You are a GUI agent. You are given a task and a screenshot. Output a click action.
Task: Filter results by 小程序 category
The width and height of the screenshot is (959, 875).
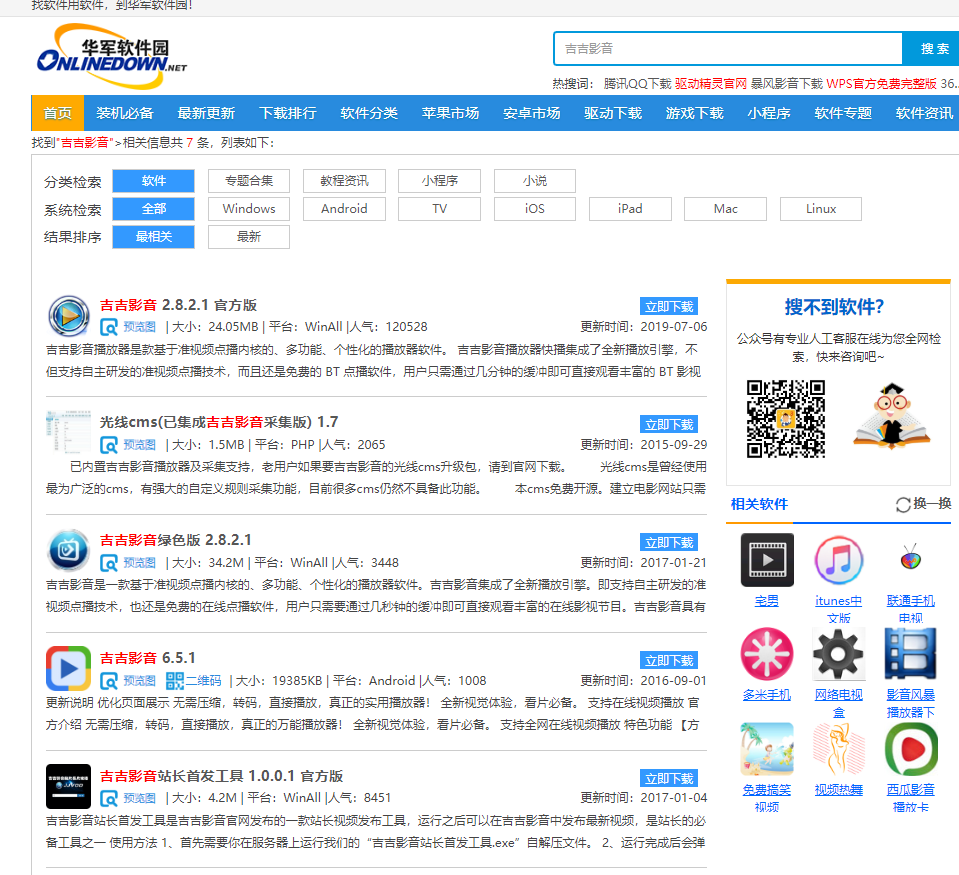439,181
